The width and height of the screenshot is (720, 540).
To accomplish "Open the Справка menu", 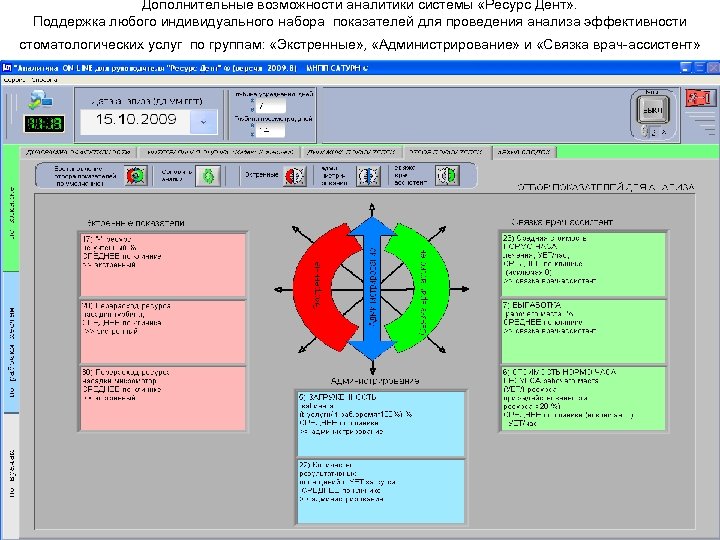I will point(45,80).
